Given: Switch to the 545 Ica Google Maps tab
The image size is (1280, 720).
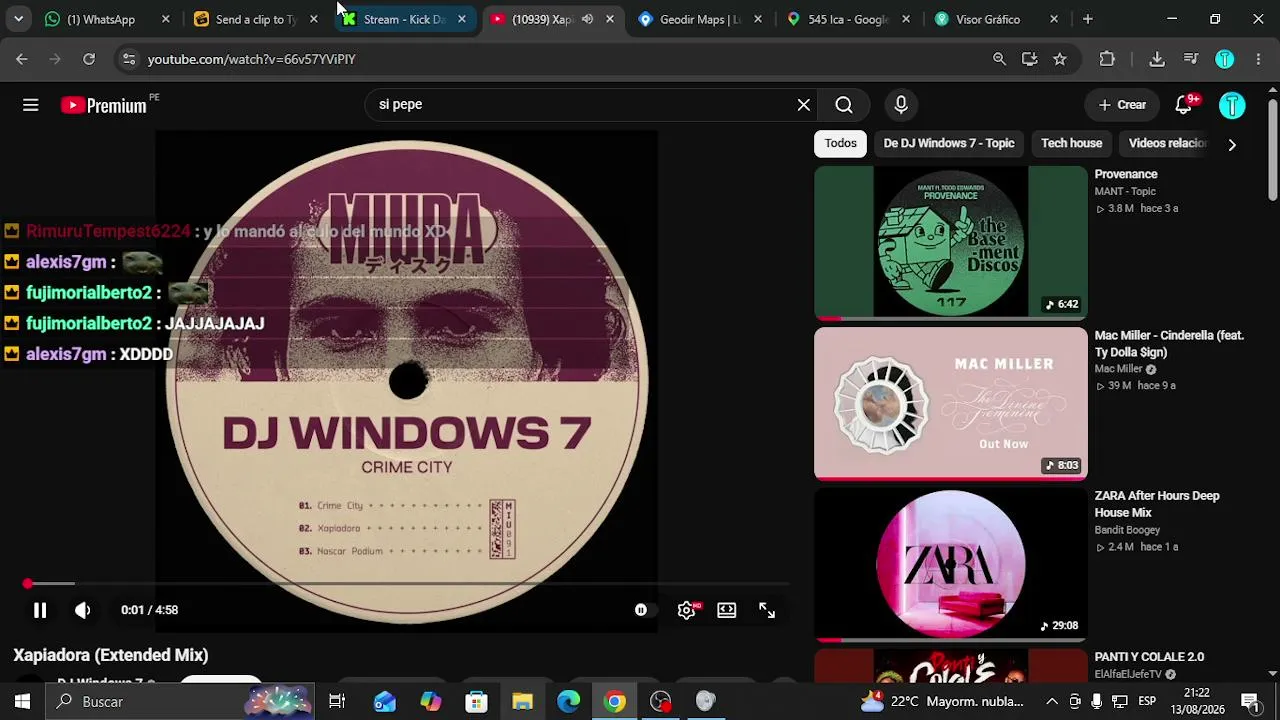Looking at the screenshot, I should (848, 19).
